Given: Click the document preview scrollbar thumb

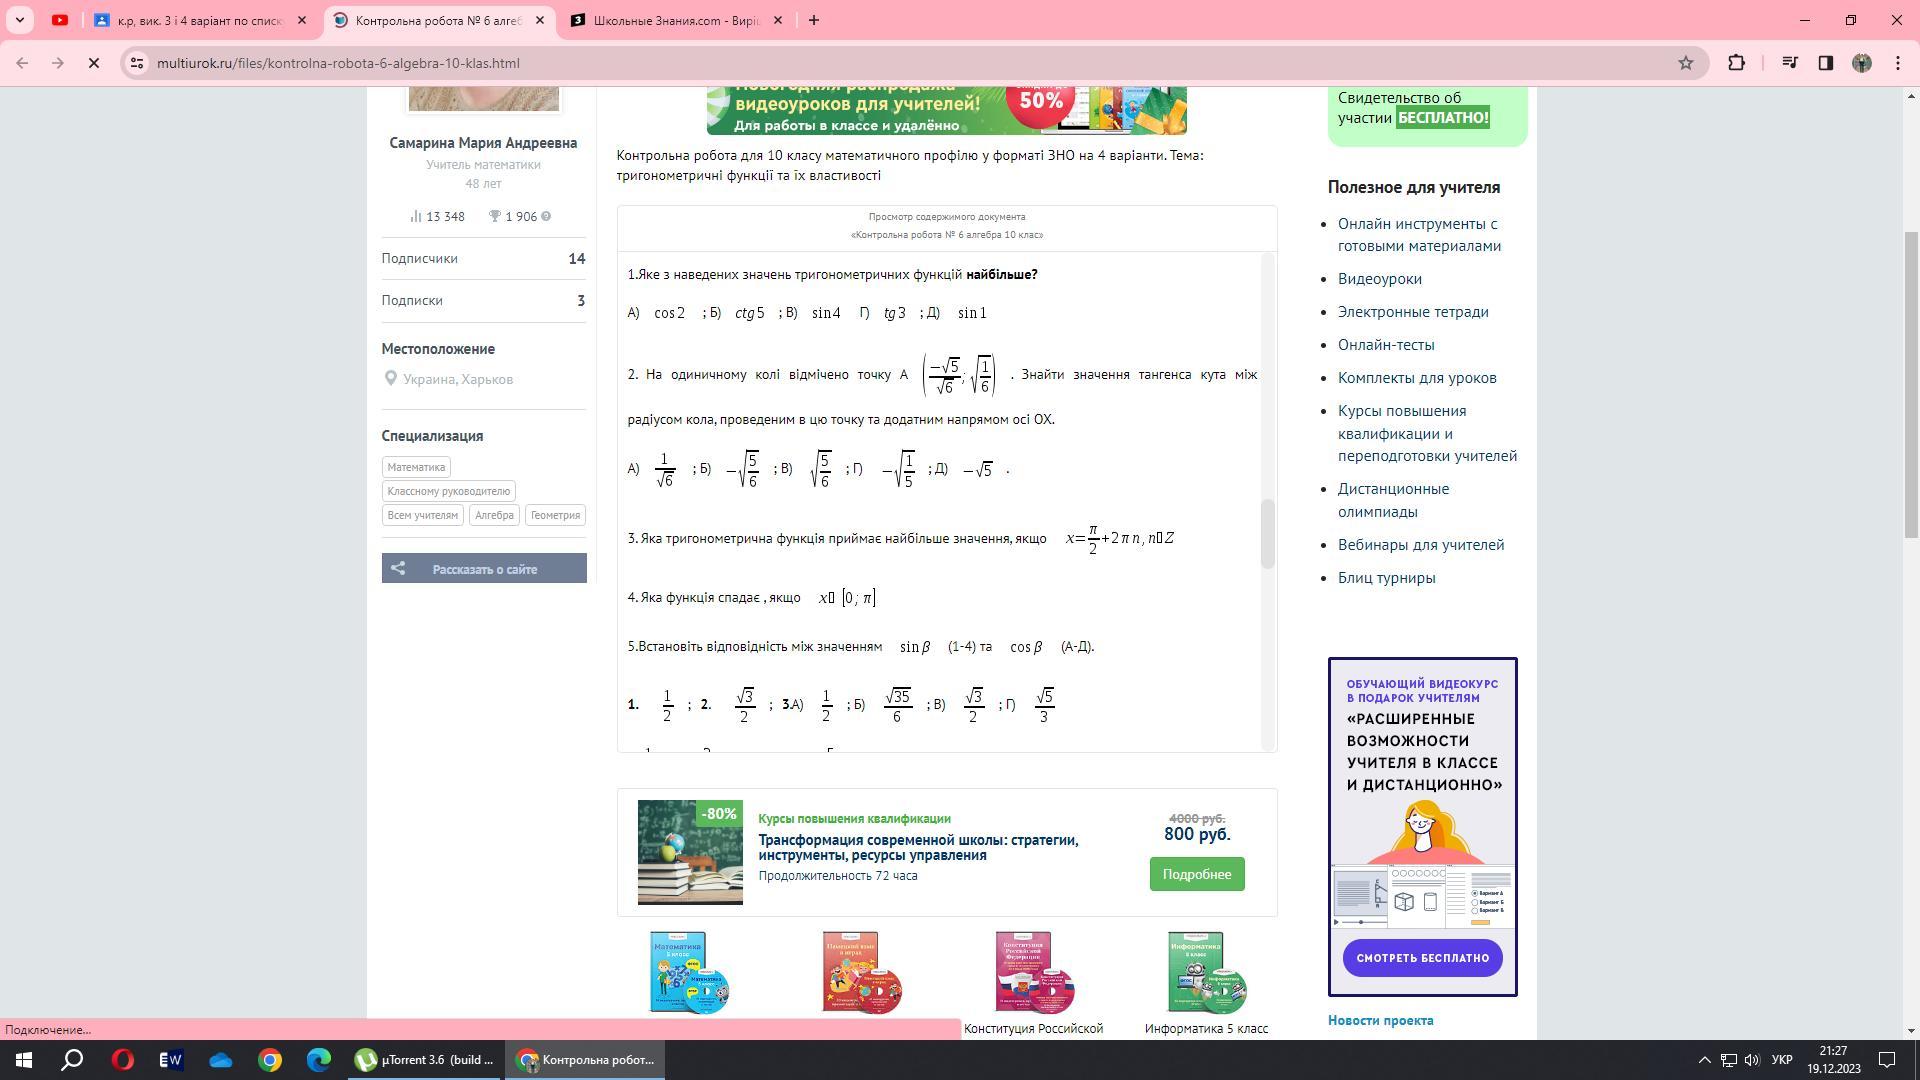Looking at the screenshot, I should click(x=1268, y=532).
